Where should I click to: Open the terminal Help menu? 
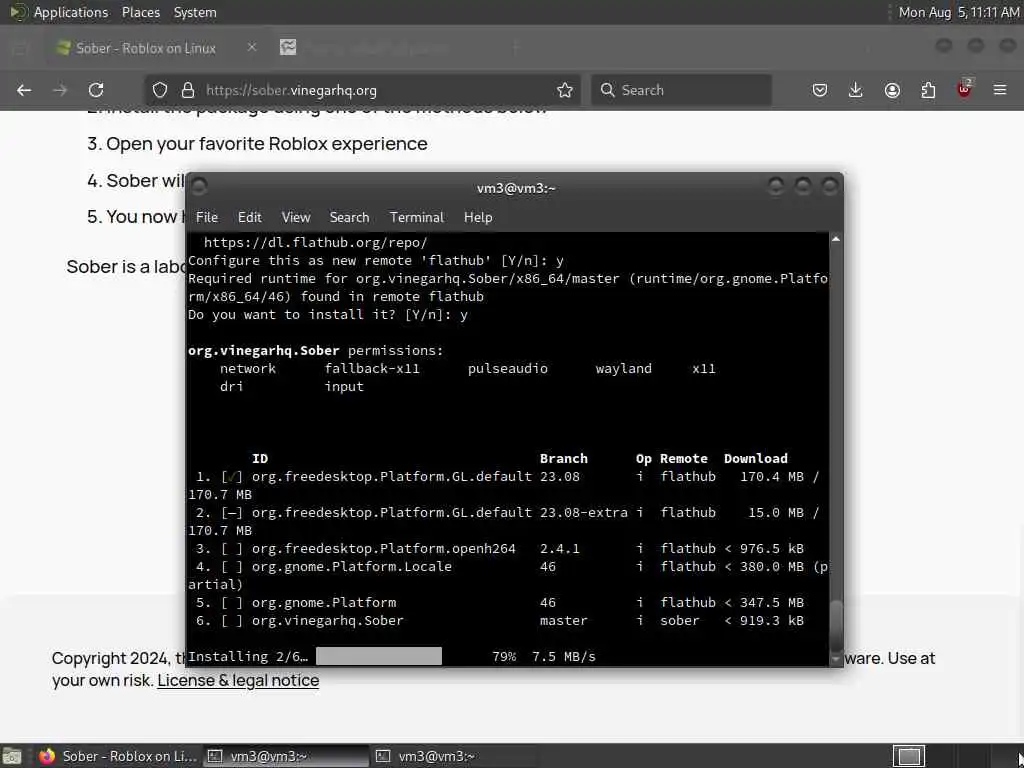pos(478,217)
